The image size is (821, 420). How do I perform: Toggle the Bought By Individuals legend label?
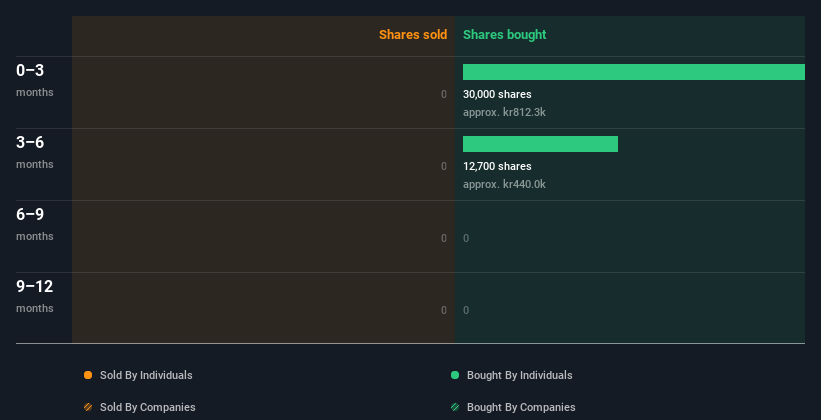pos(519,375)
